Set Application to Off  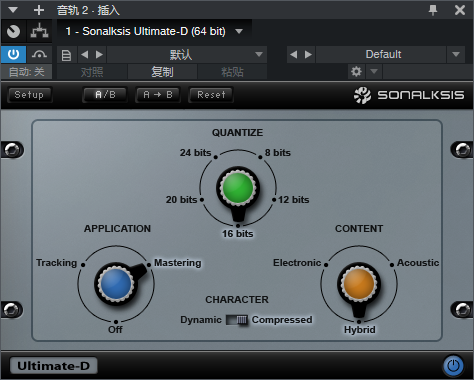(115, 330)
